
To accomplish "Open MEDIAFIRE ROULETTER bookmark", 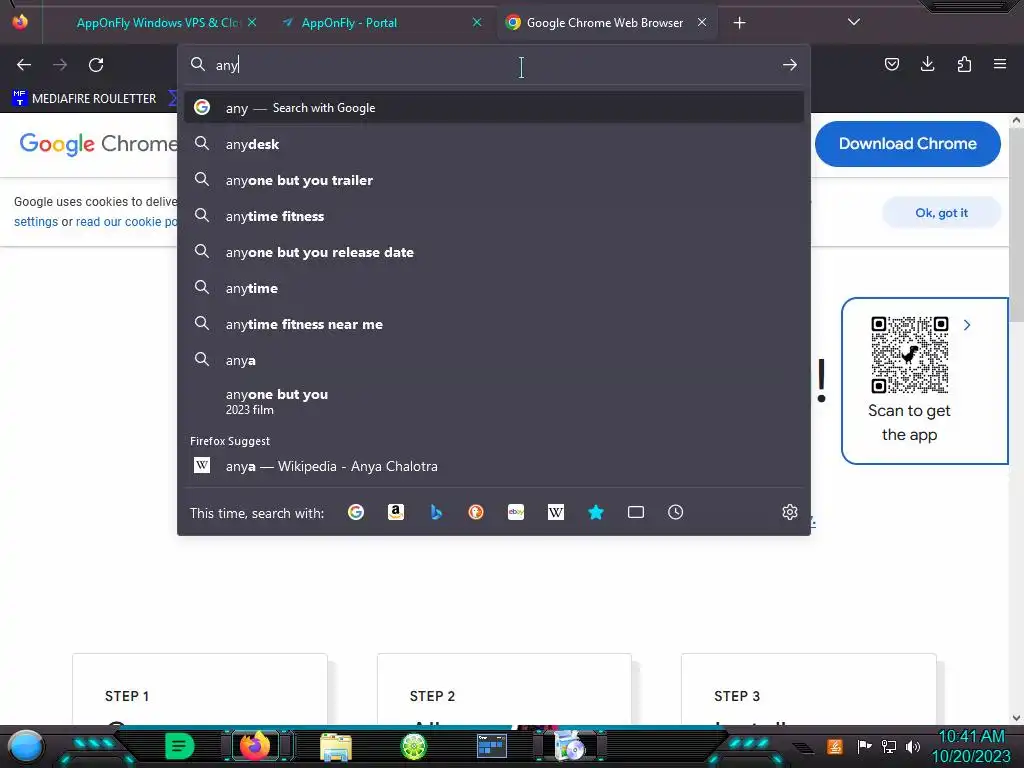I will click(84, 98).
